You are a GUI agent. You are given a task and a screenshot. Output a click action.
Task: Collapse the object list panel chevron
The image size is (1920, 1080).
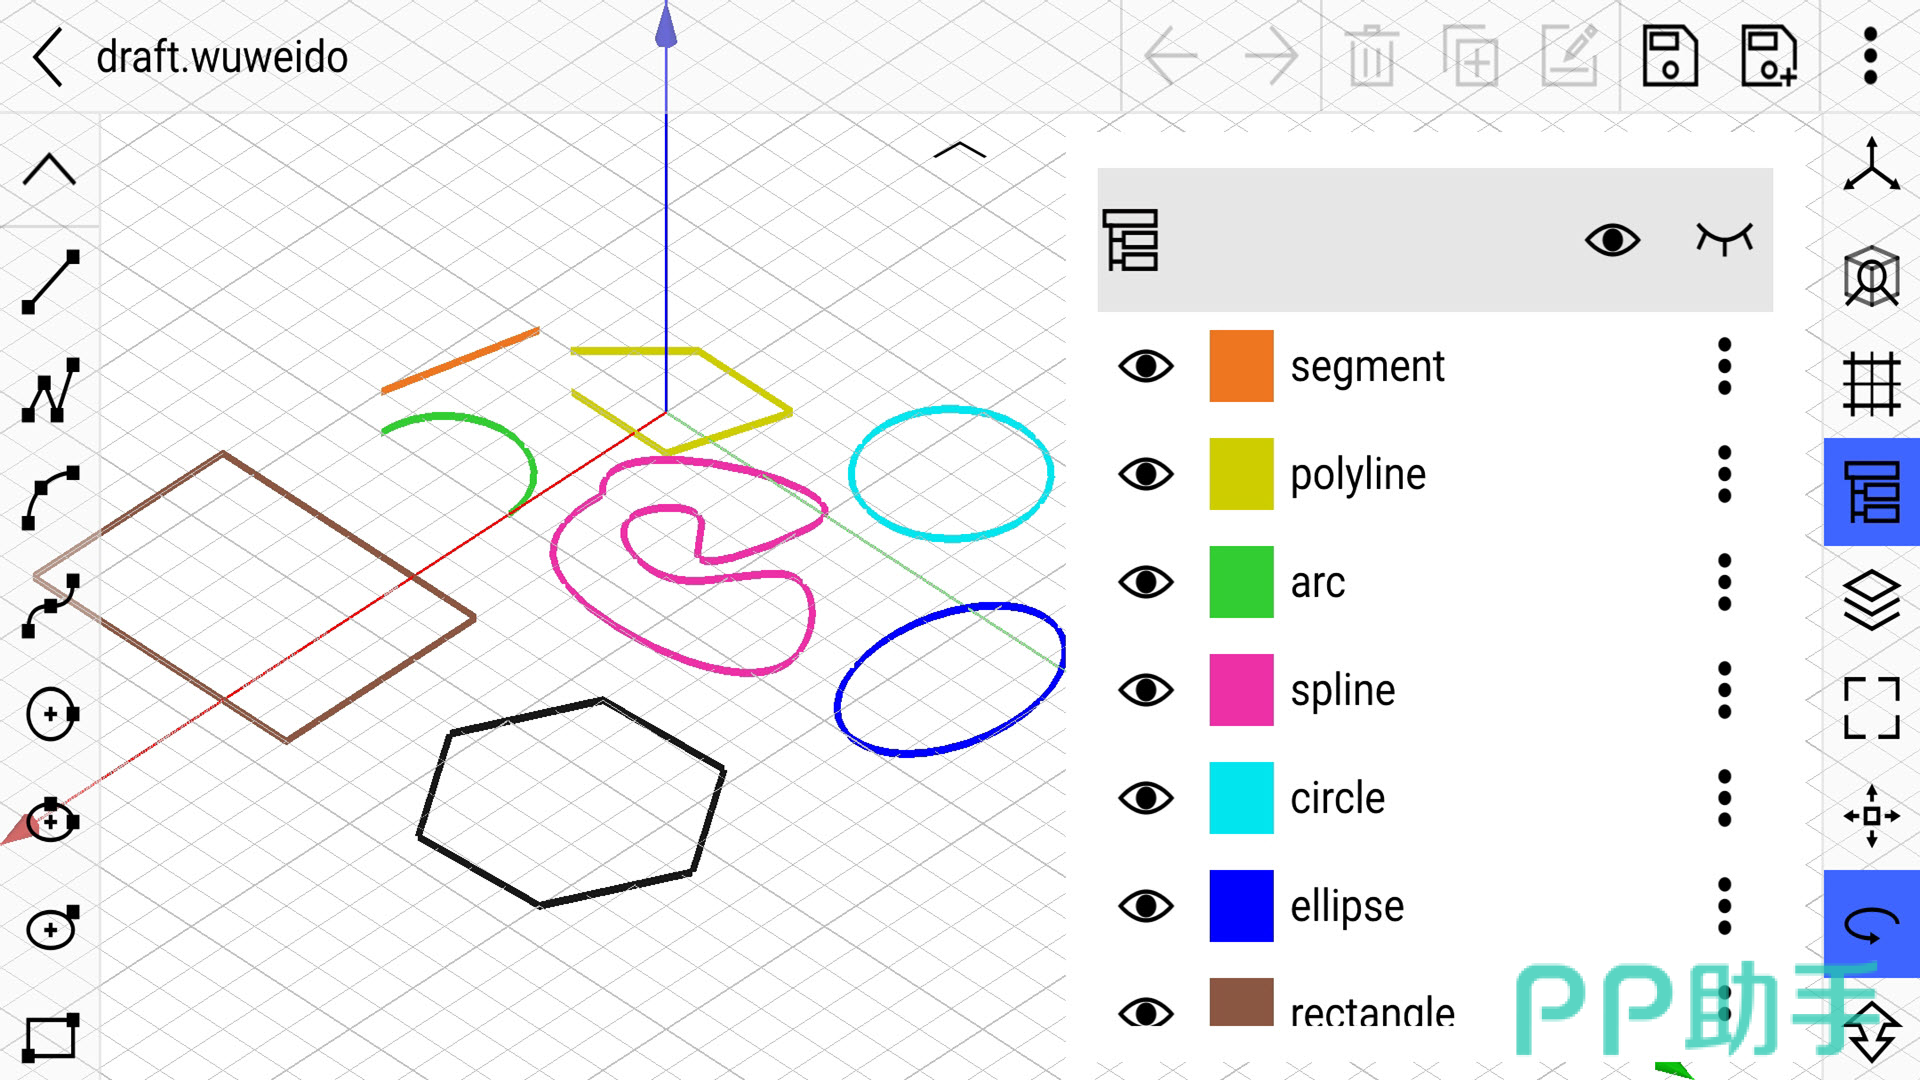tap(959, 151)
